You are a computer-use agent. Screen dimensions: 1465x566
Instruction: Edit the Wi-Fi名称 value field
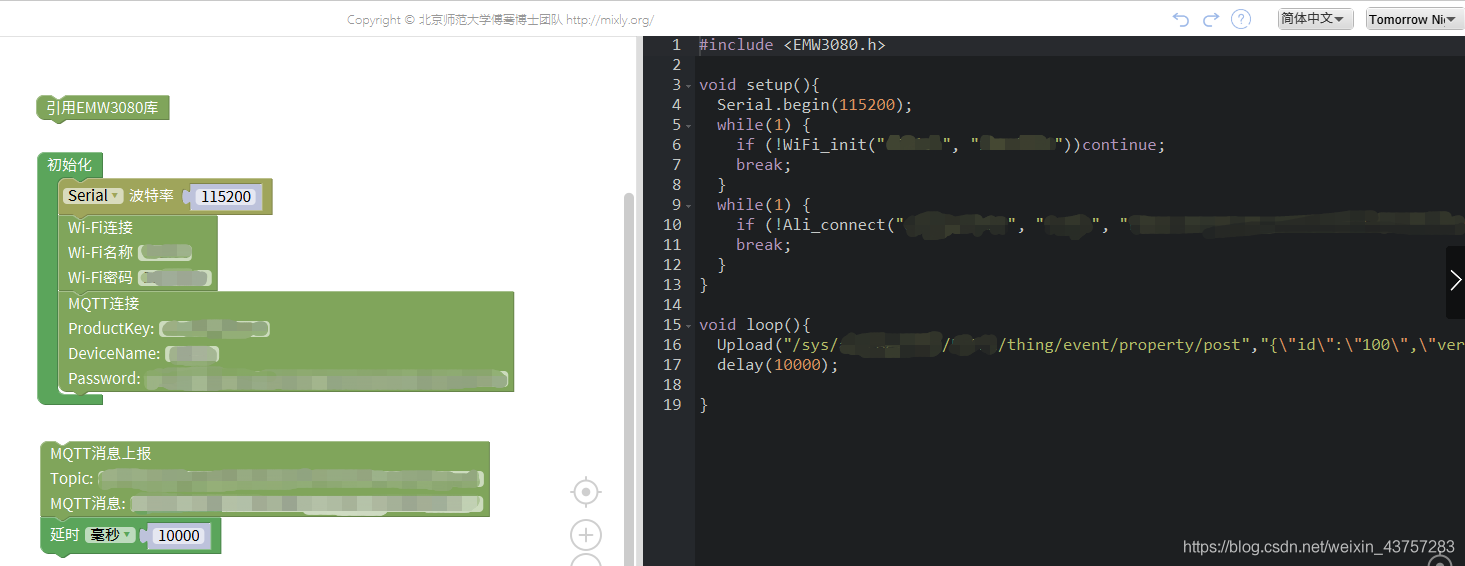click(165, 252)
